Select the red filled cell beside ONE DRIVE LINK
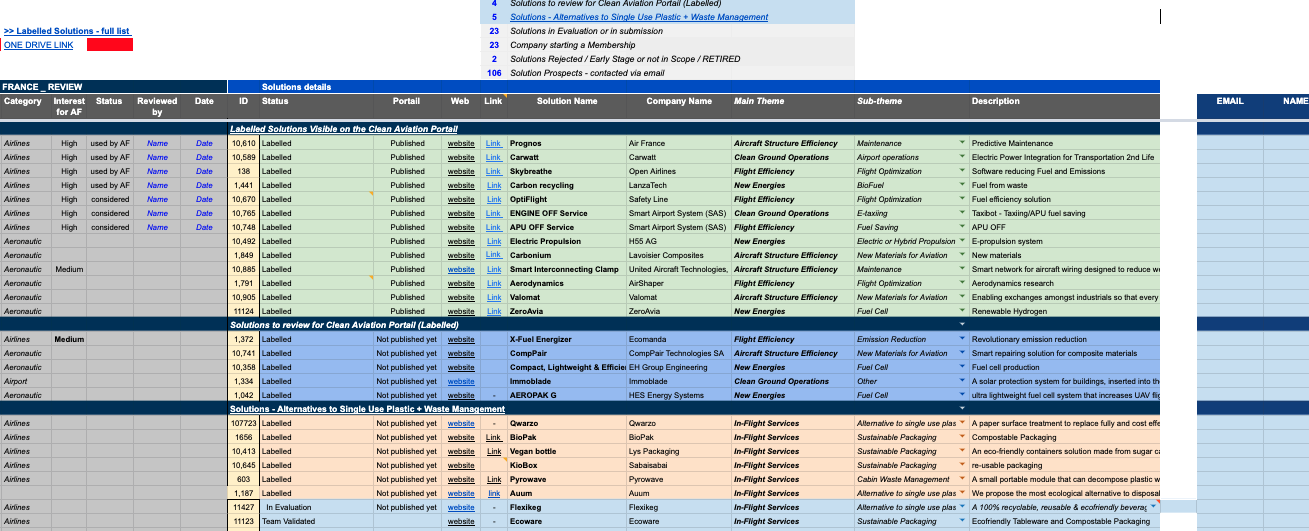 110,45
